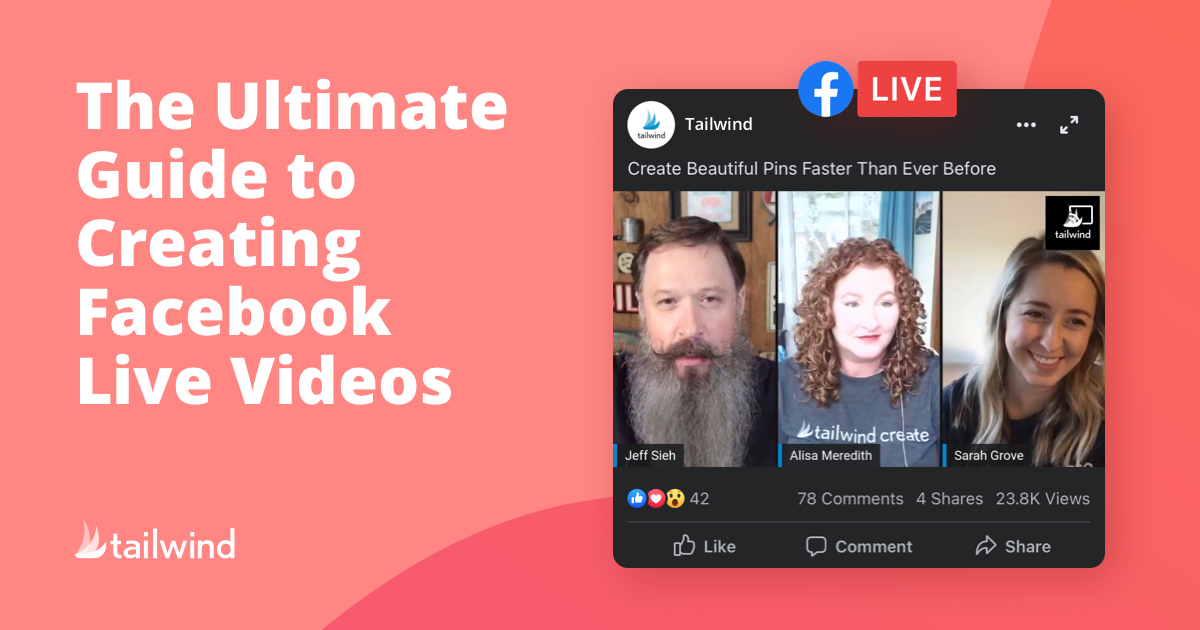1200x630 pixels.
Task: Click the video title about Beautiful Pins
Action: 812,168
